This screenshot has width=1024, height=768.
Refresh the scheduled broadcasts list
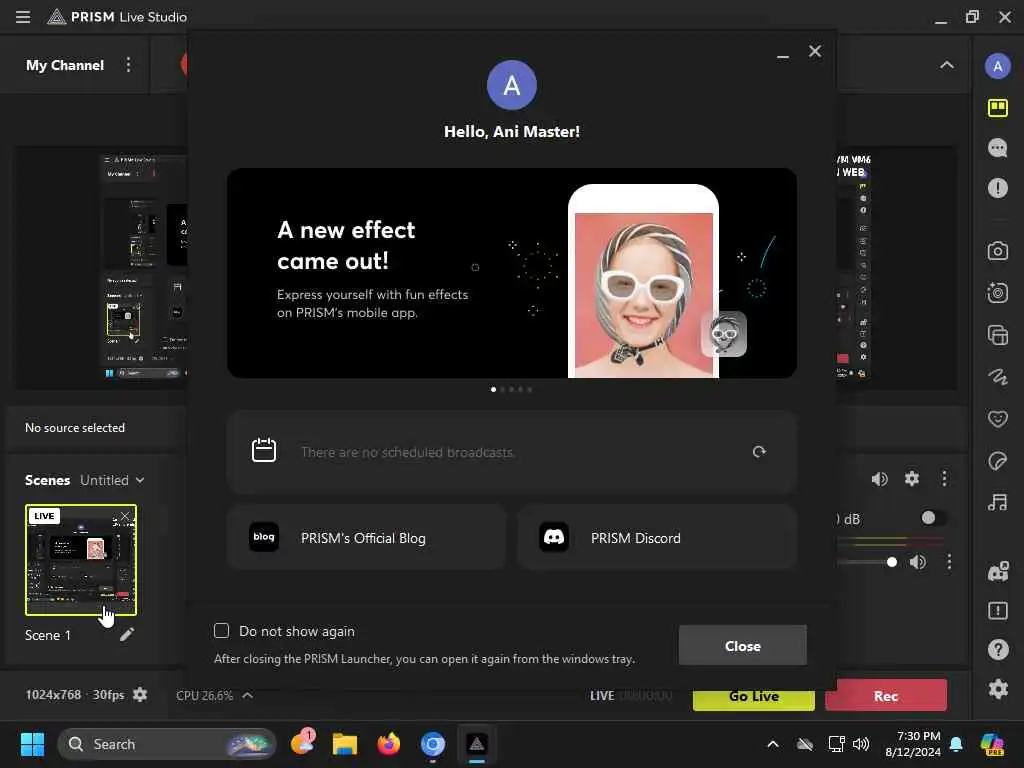(759, 452)
